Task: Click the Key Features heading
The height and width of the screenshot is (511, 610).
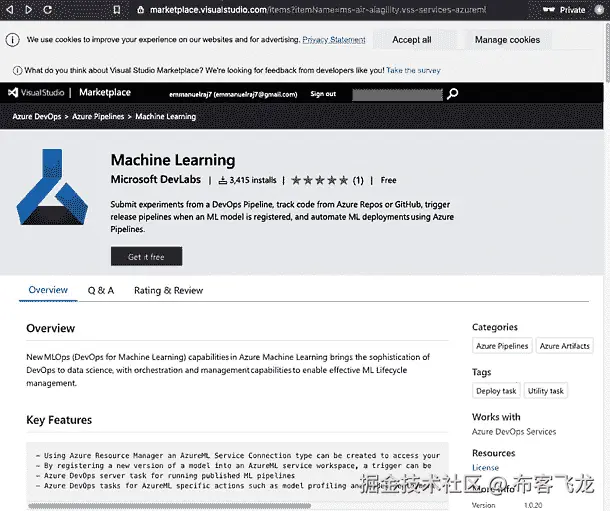Action: click(59, 420)
